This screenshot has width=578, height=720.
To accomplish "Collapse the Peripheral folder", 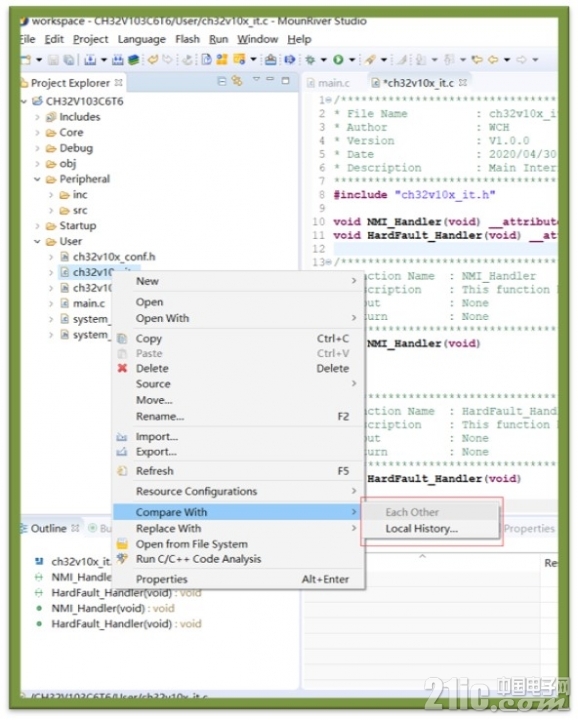I will pos(37,179).
